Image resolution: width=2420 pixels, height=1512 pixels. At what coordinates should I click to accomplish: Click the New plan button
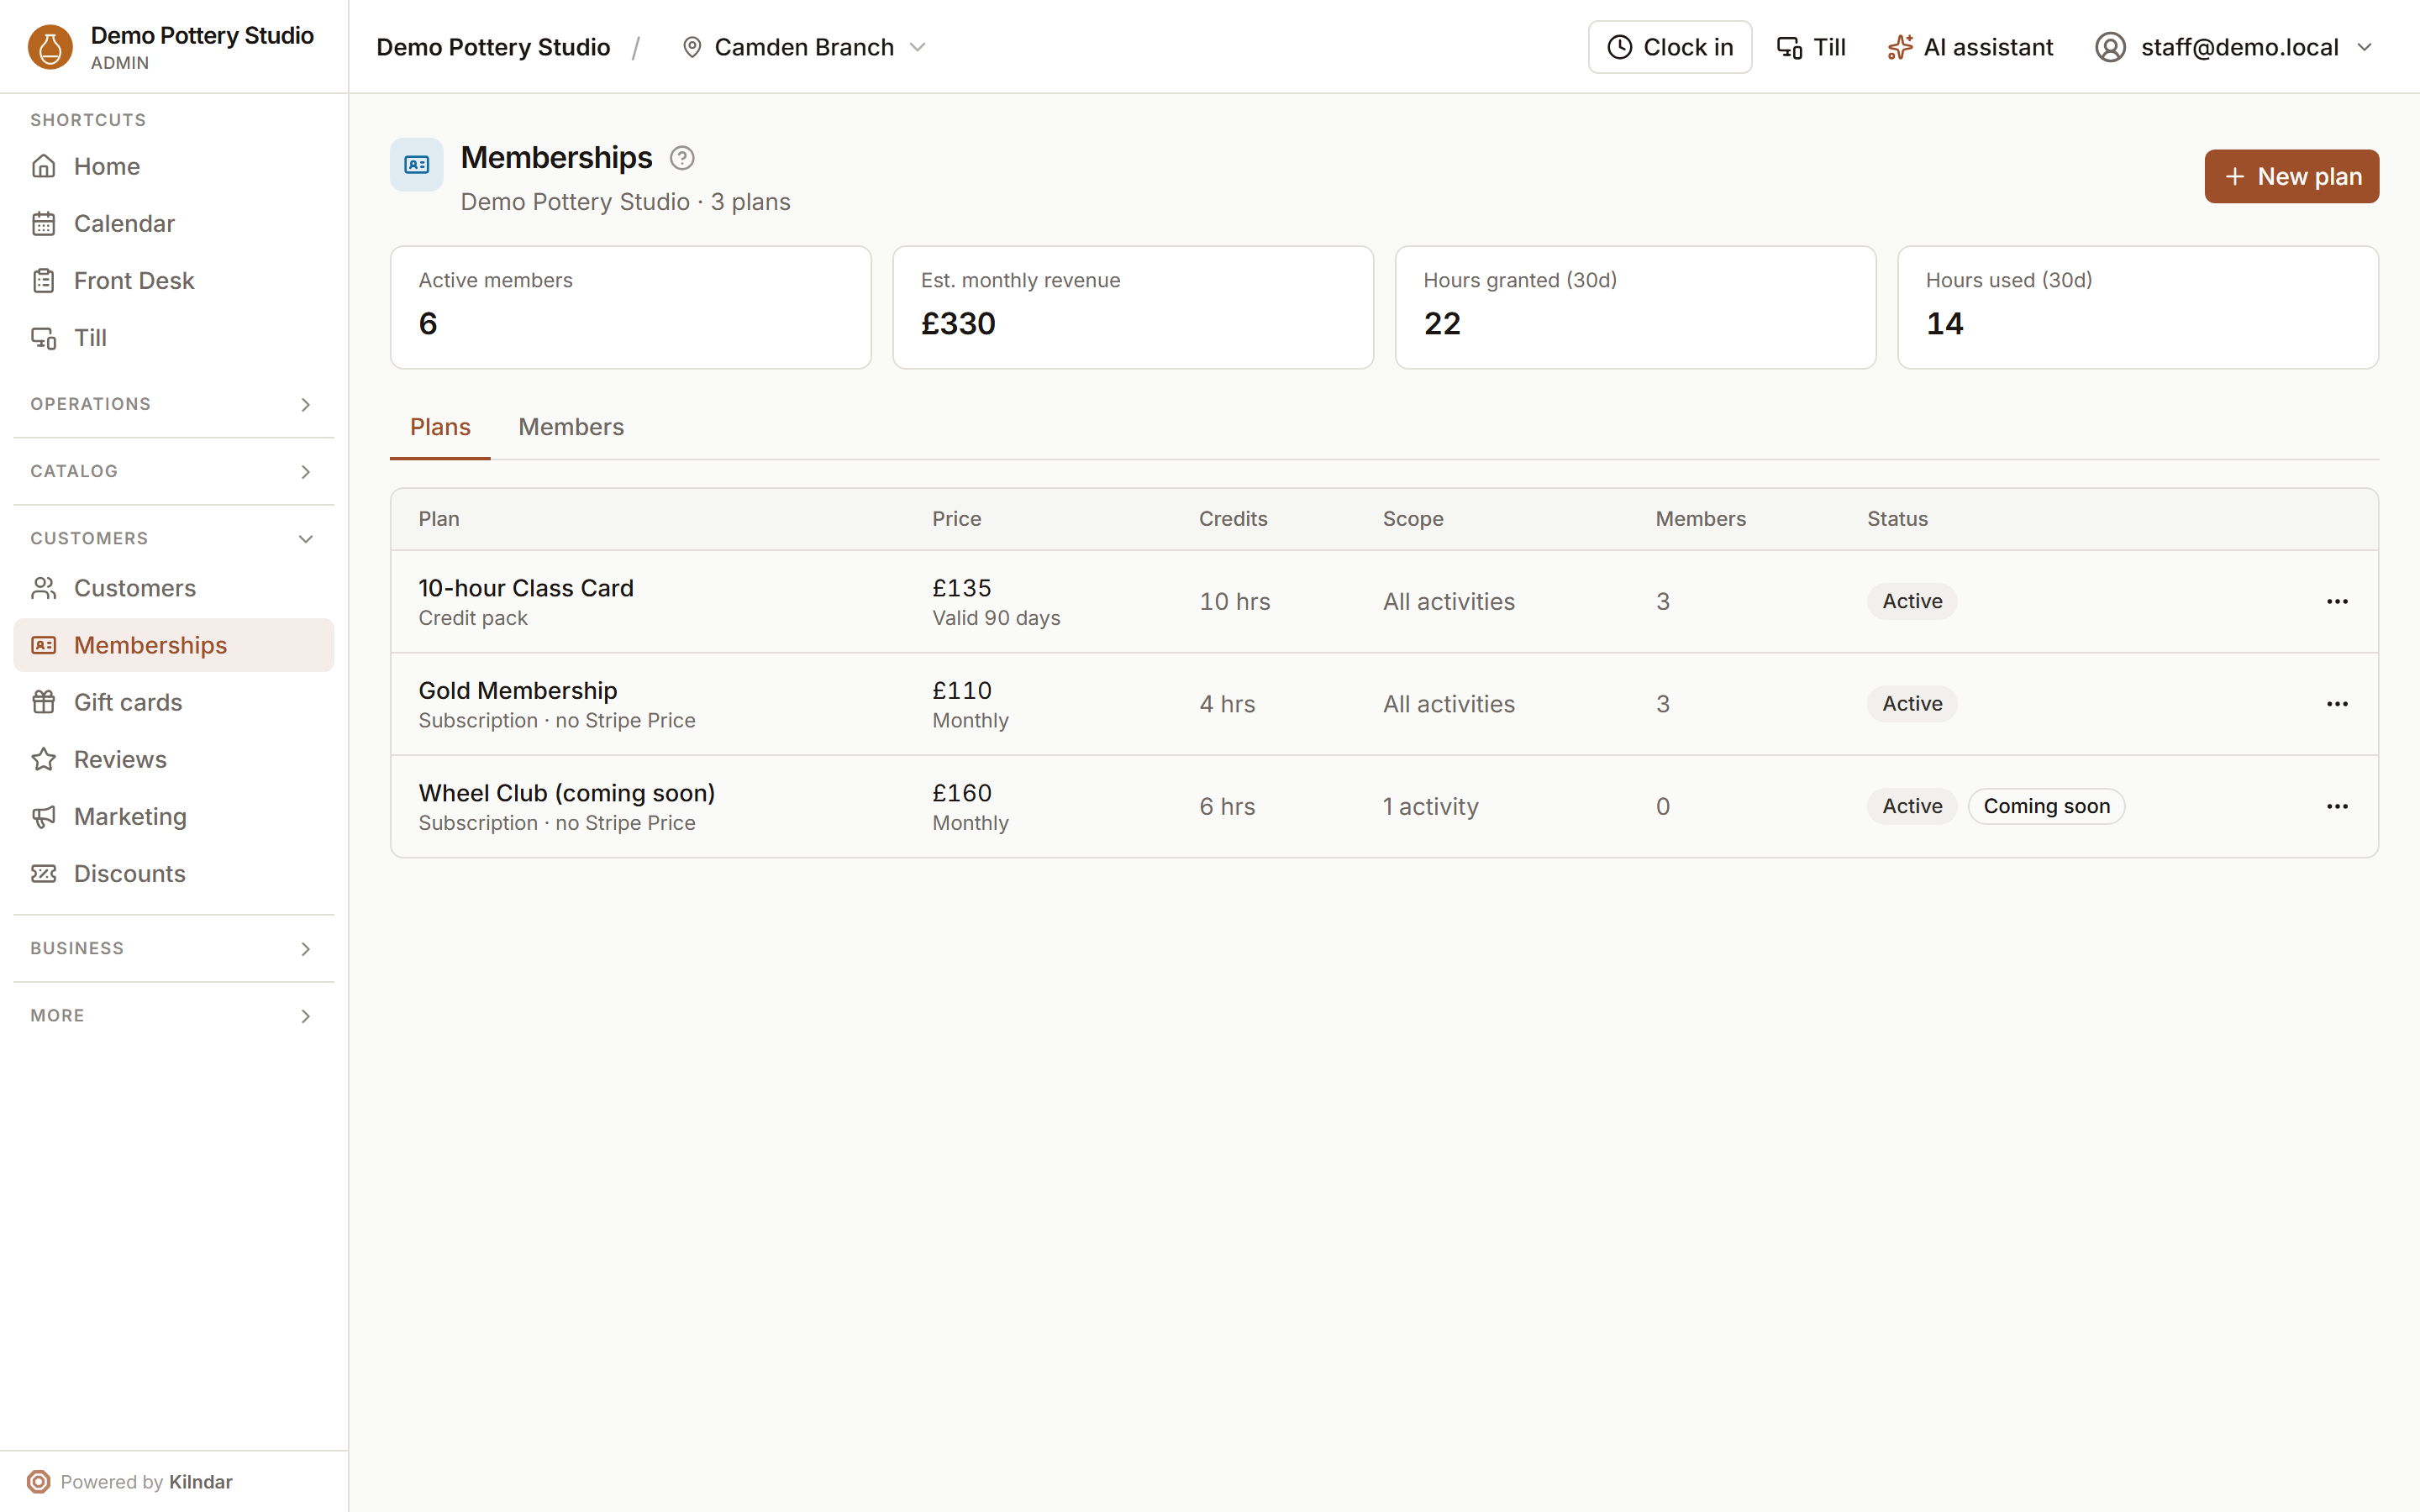pos(2291,176)
